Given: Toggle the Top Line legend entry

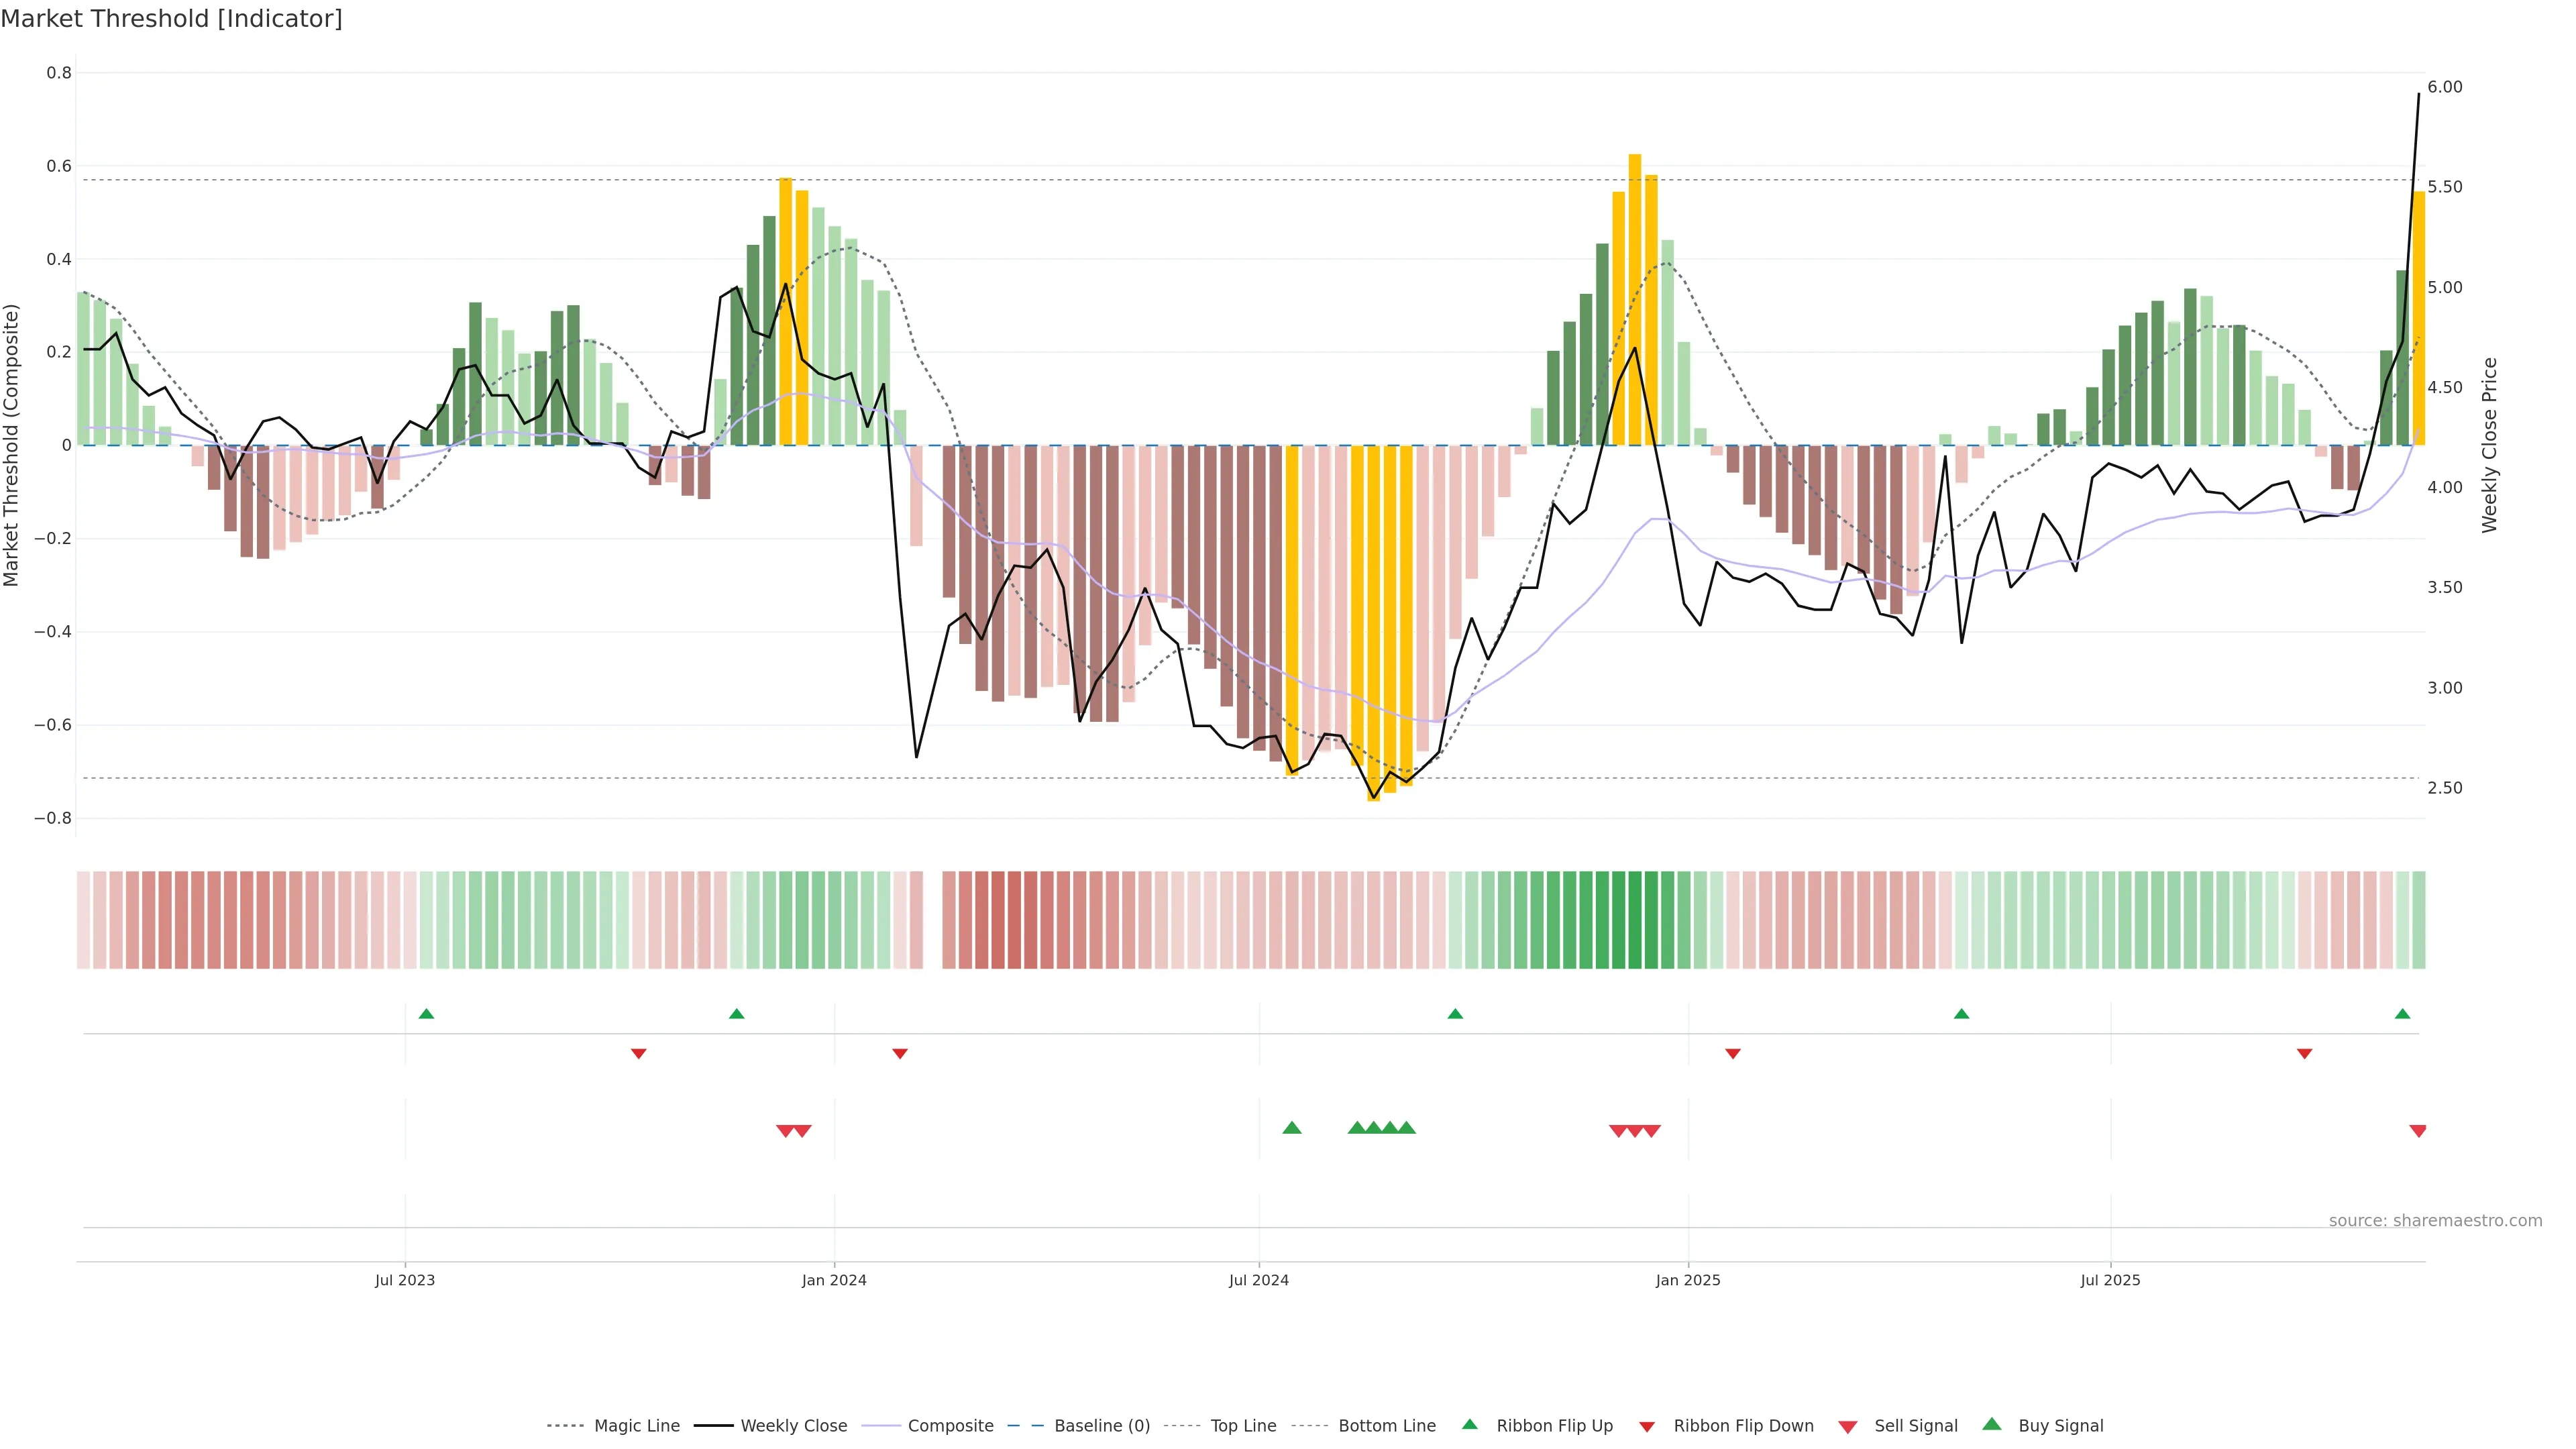Looking at the screenshot, I should click(x=1243, y=1426).
